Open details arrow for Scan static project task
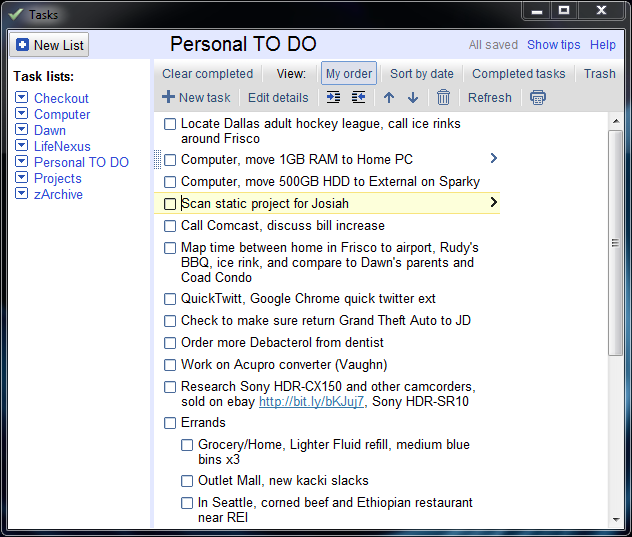The height and width of the screenshot is (537, 632). tap(494, 202)
